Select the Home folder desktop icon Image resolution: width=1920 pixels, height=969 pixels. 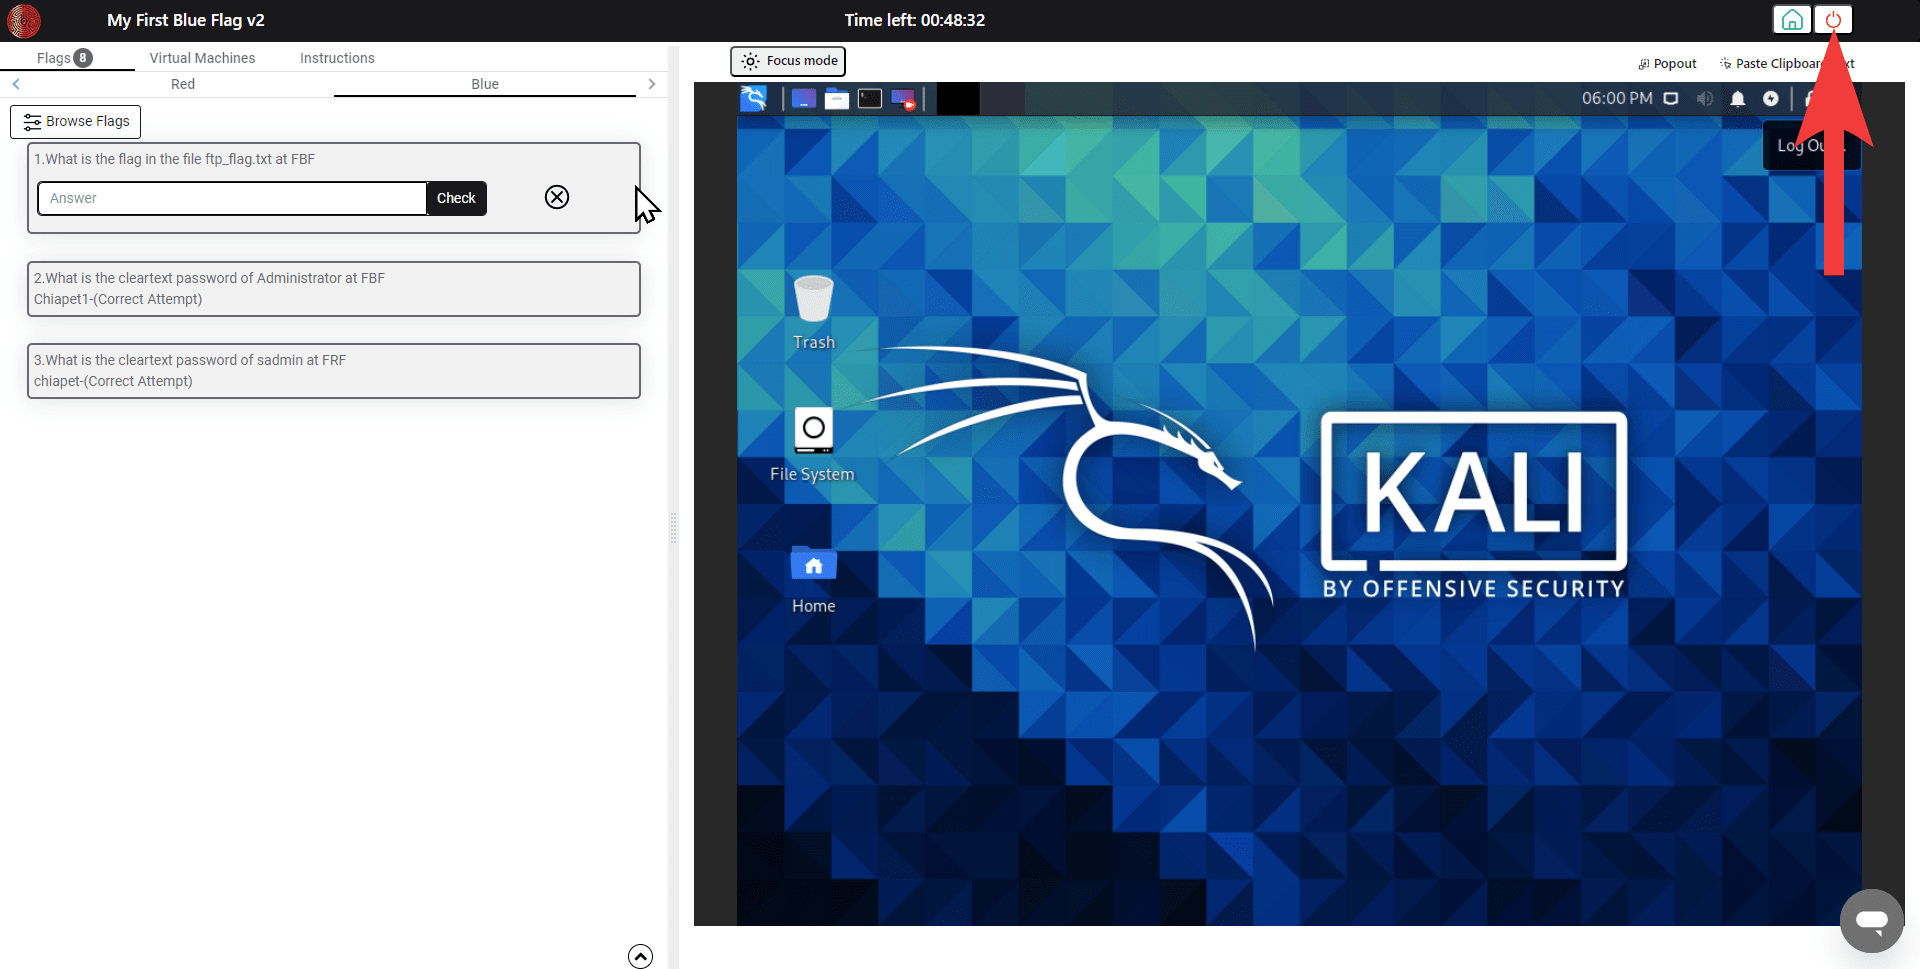tap(814, 579)
